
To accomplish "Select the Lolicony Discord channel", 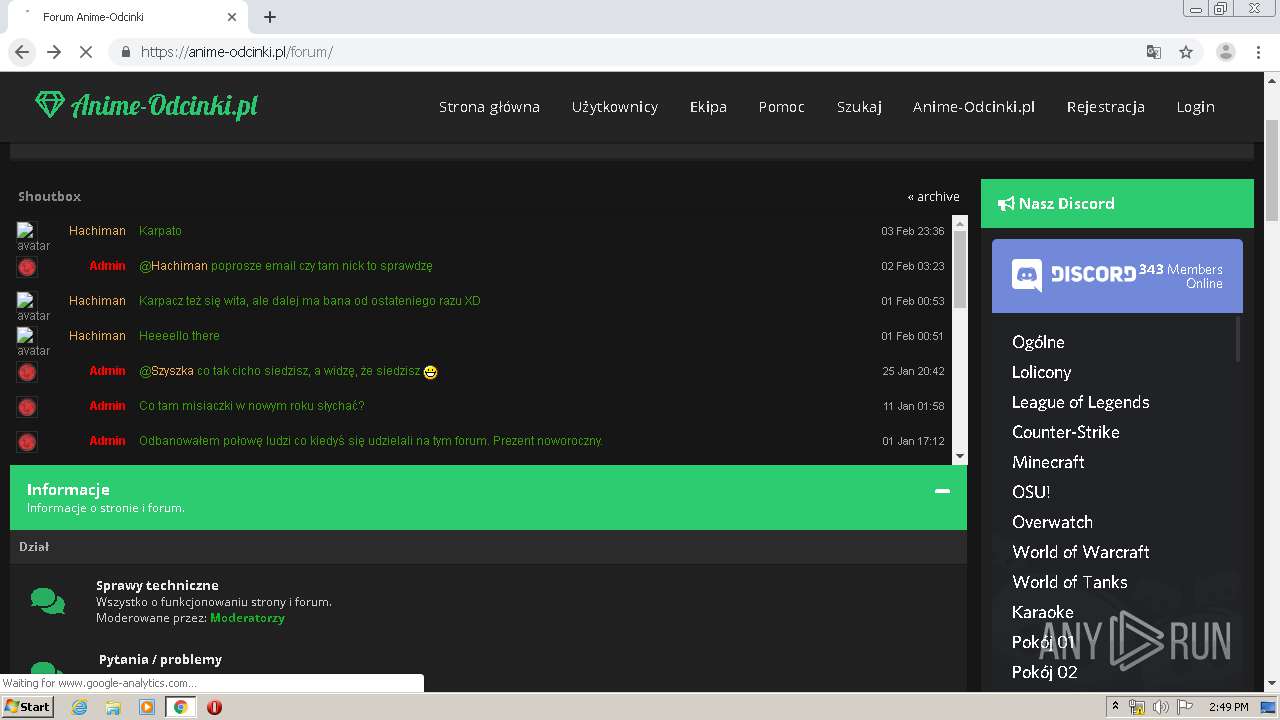I will pyautogui.click(x=1041, y=372).
